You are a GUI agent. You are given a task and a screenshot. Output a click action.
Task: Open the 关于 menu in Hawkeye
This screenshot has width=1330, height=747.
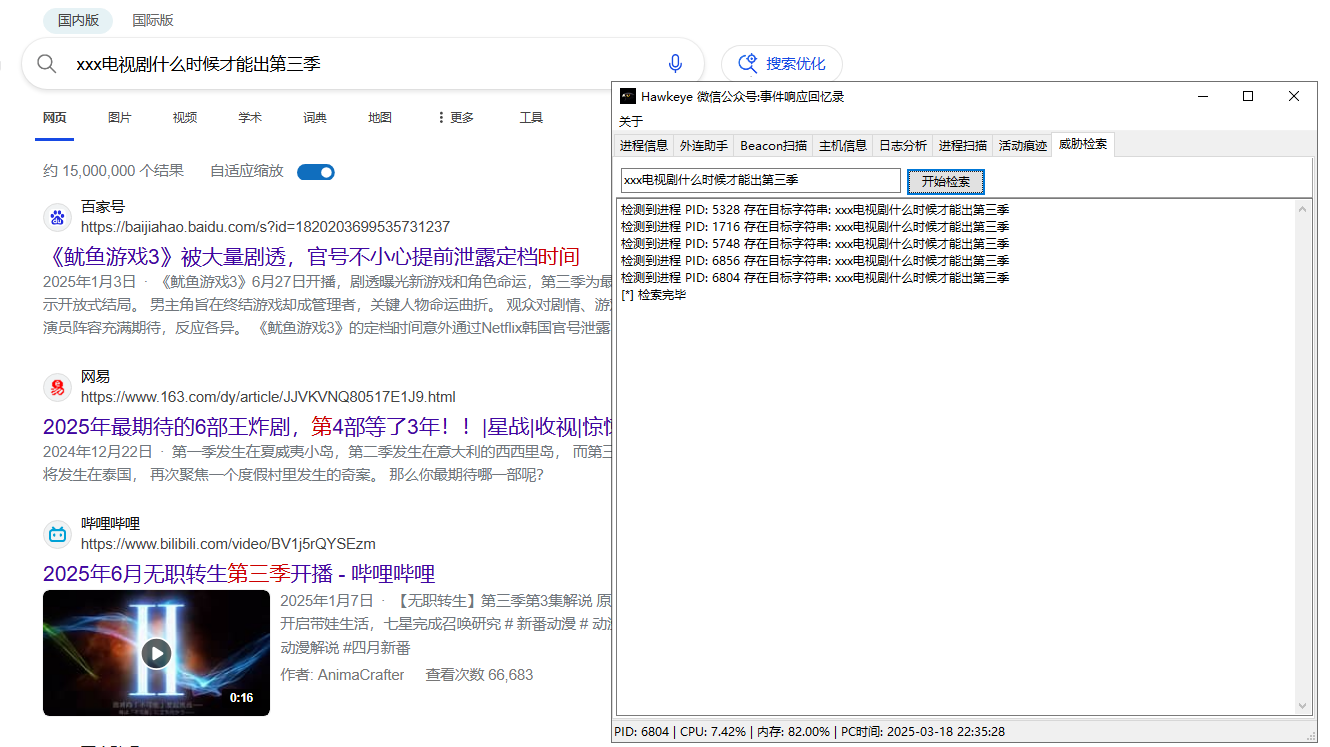coord(631,121)
